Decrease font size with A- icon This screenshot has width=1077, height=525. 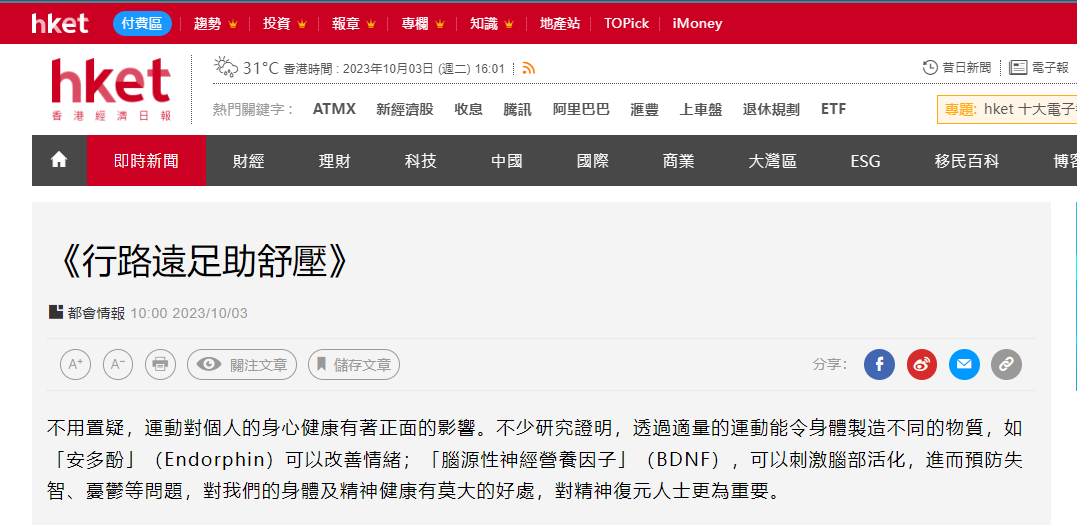[118, 365]
